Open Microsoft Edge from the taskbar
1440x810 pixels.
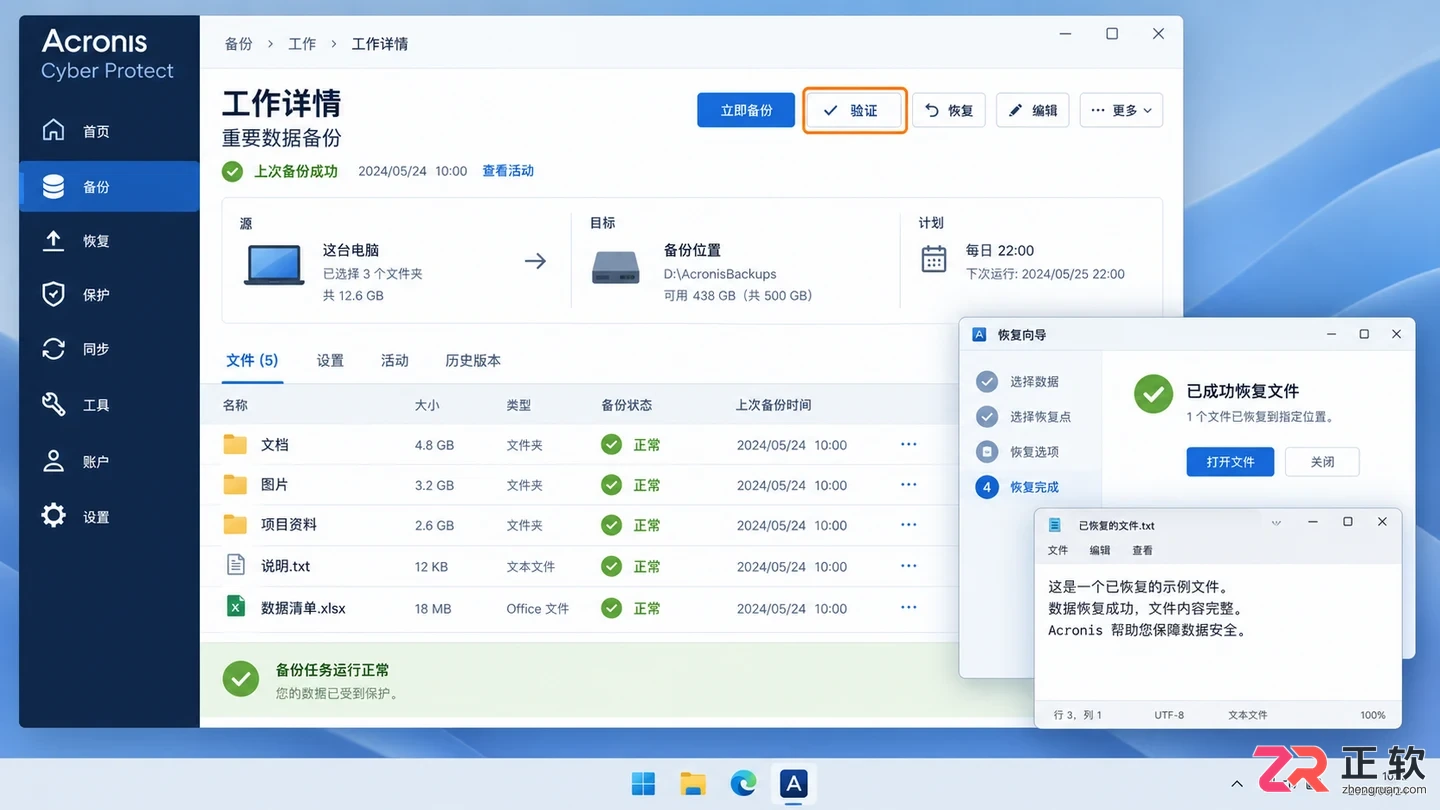coord(743,784)
